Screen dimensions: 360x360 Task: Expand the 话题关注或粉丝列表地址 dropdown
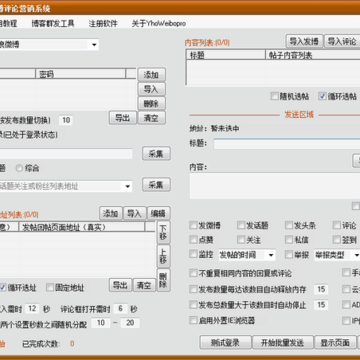[x=127, y=186]
